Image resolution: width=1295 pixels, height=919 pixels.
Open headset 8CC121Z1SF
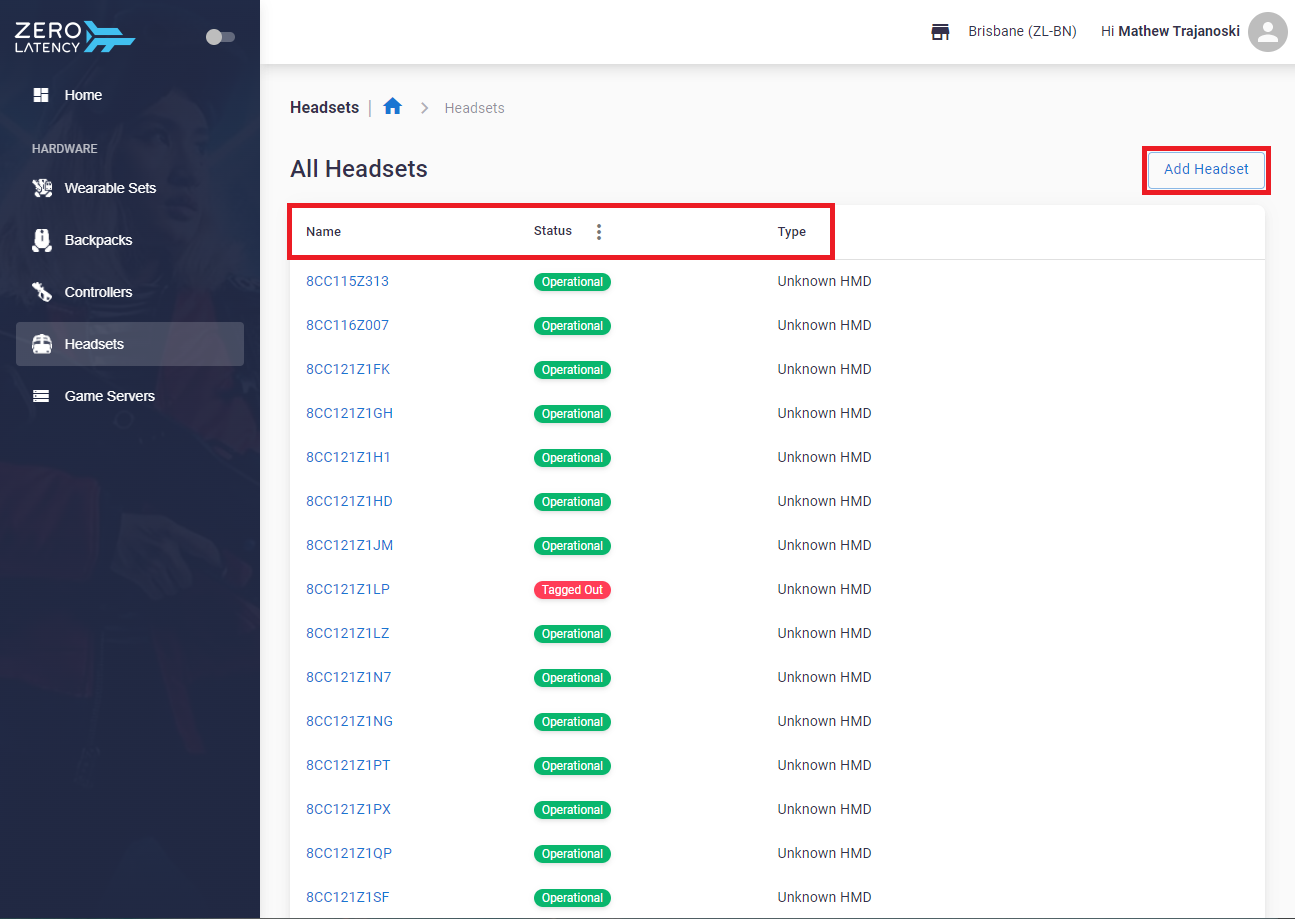pos(348,897)
